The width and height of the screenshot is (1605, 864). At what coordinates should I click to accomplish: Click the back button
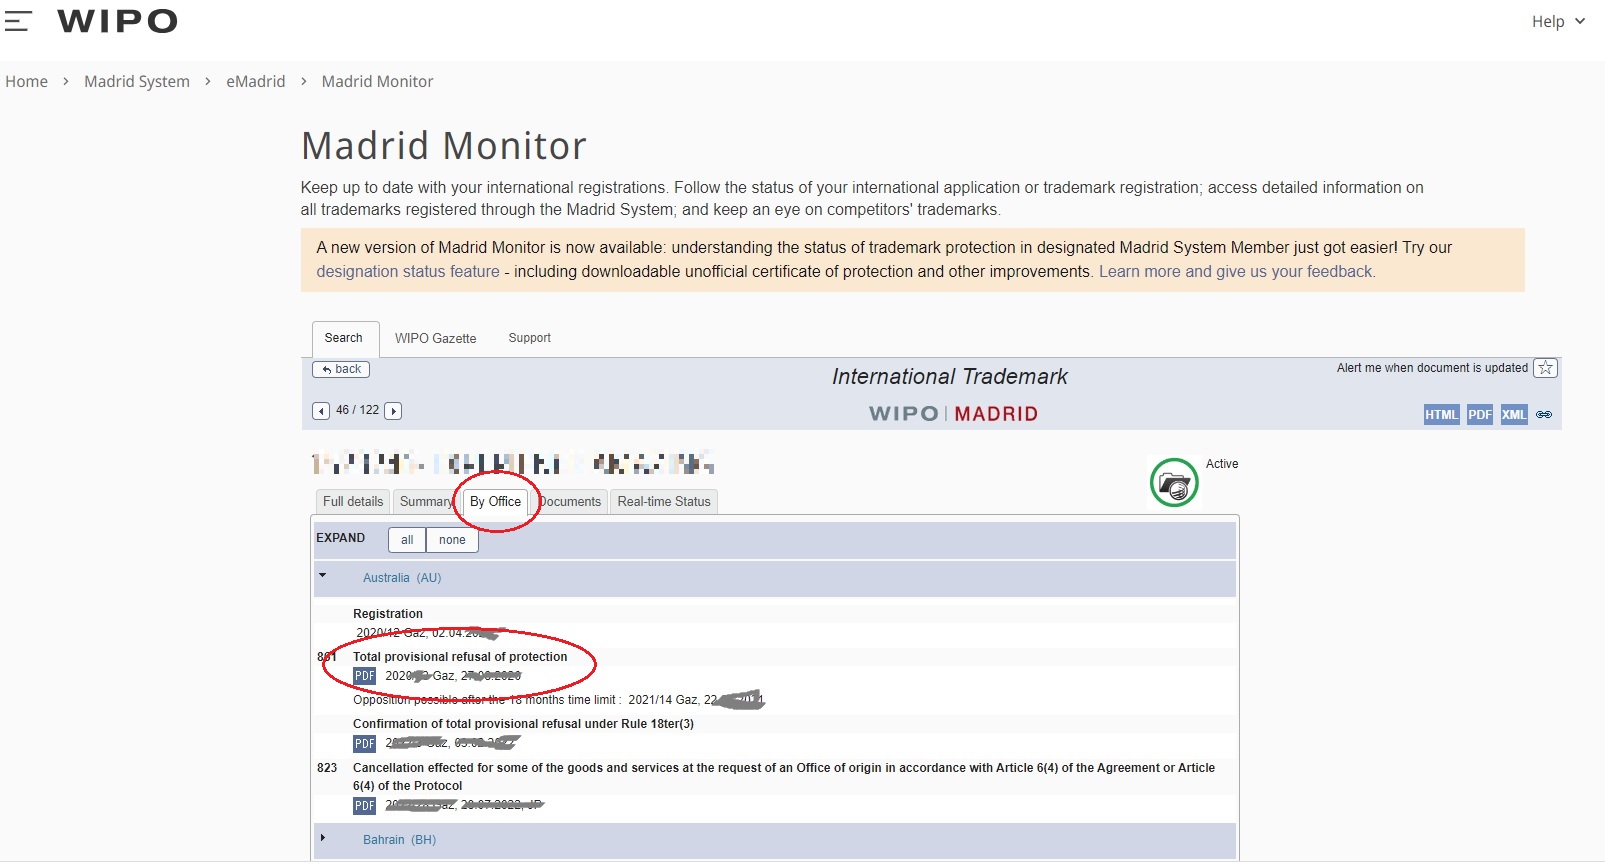341,369
